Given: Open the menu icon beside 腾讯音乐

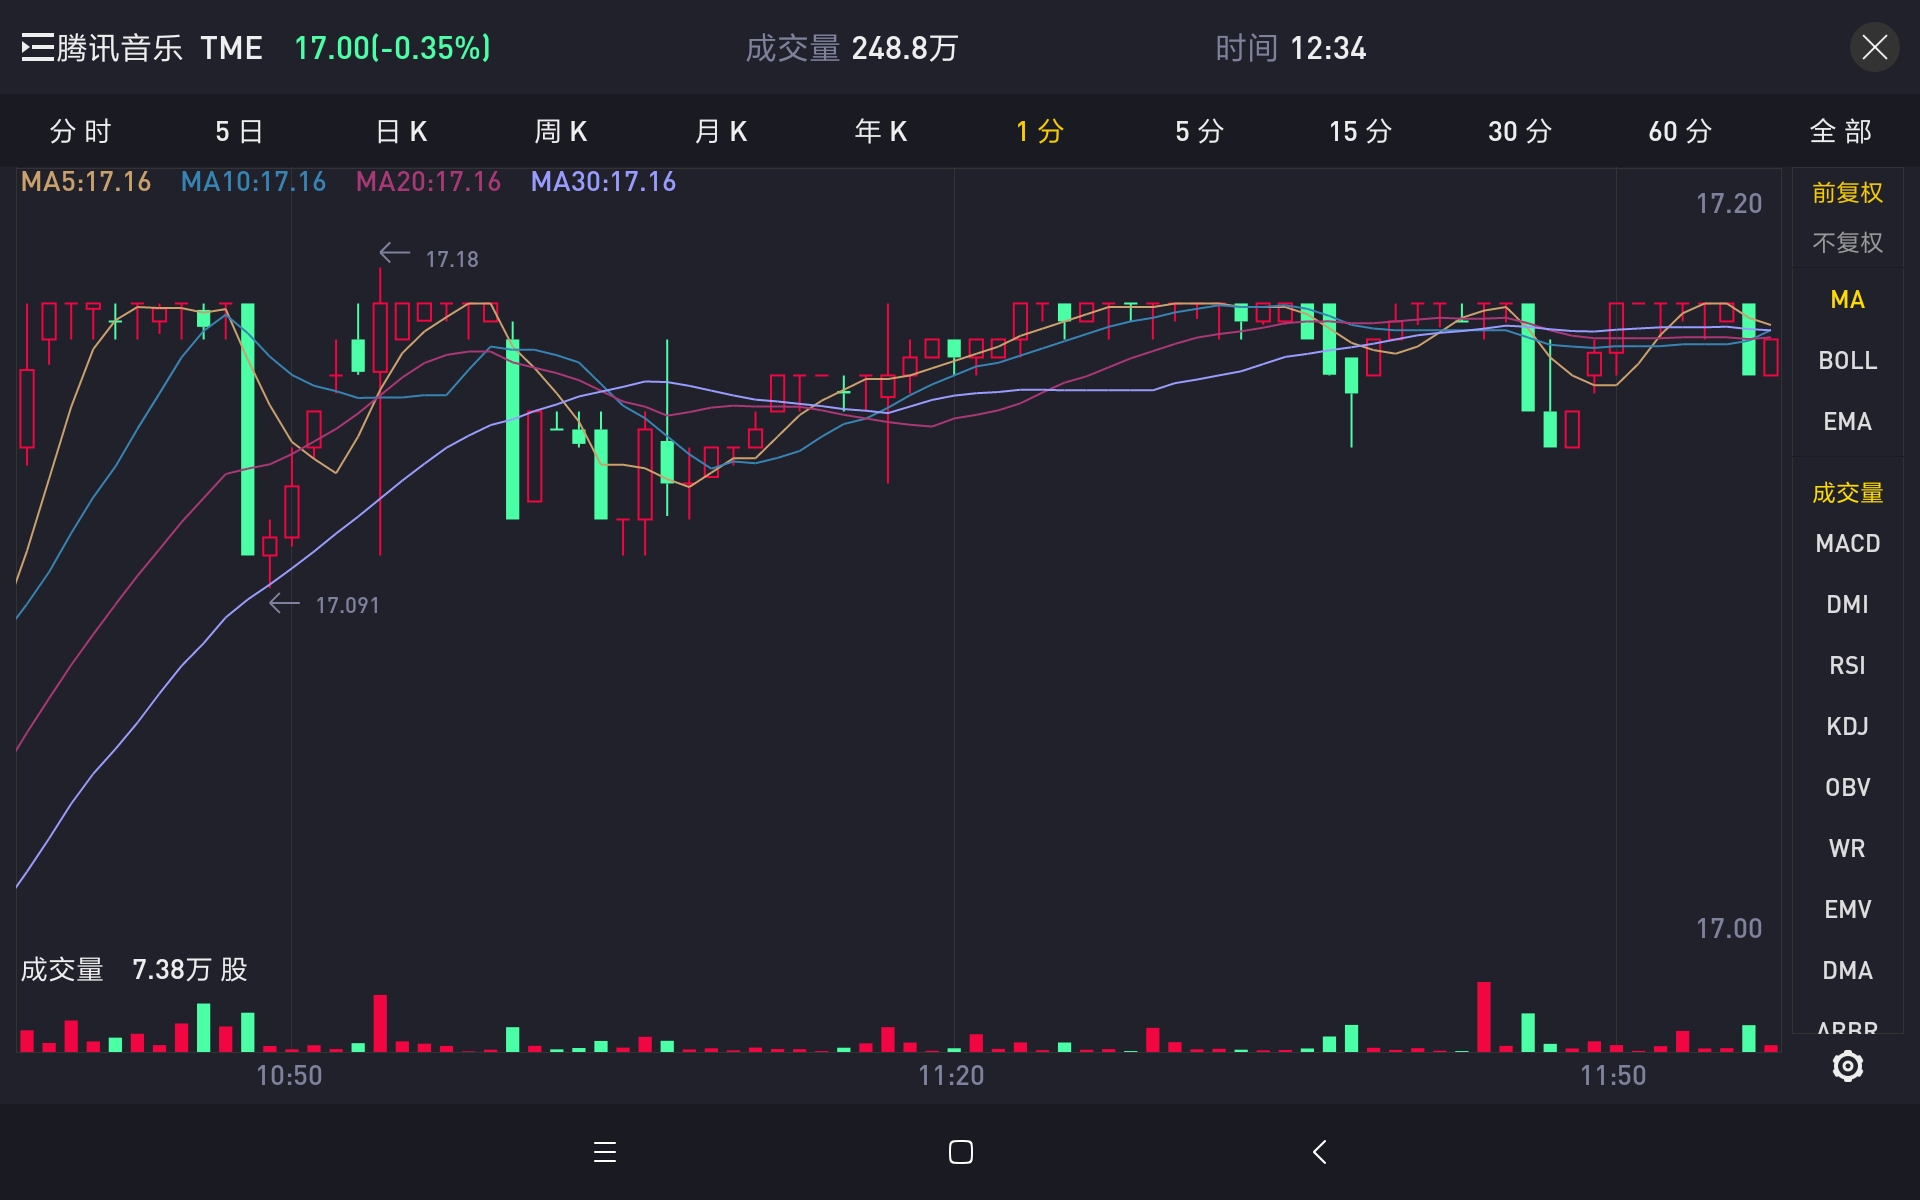Looking at the screenshot, I should [x=37, y=48].
